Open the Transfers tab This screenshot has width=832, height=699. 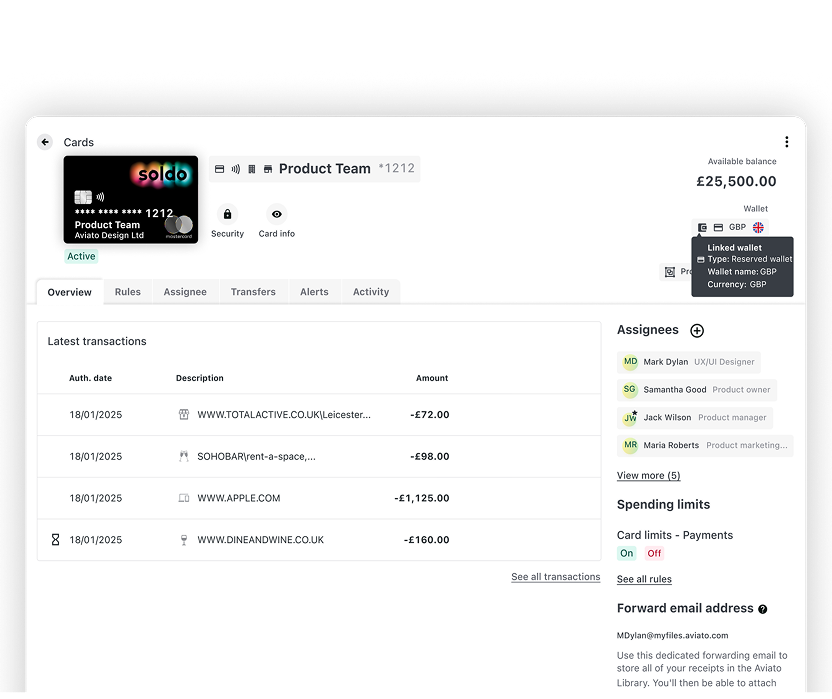pyautogui.click(x=253, y=292)
